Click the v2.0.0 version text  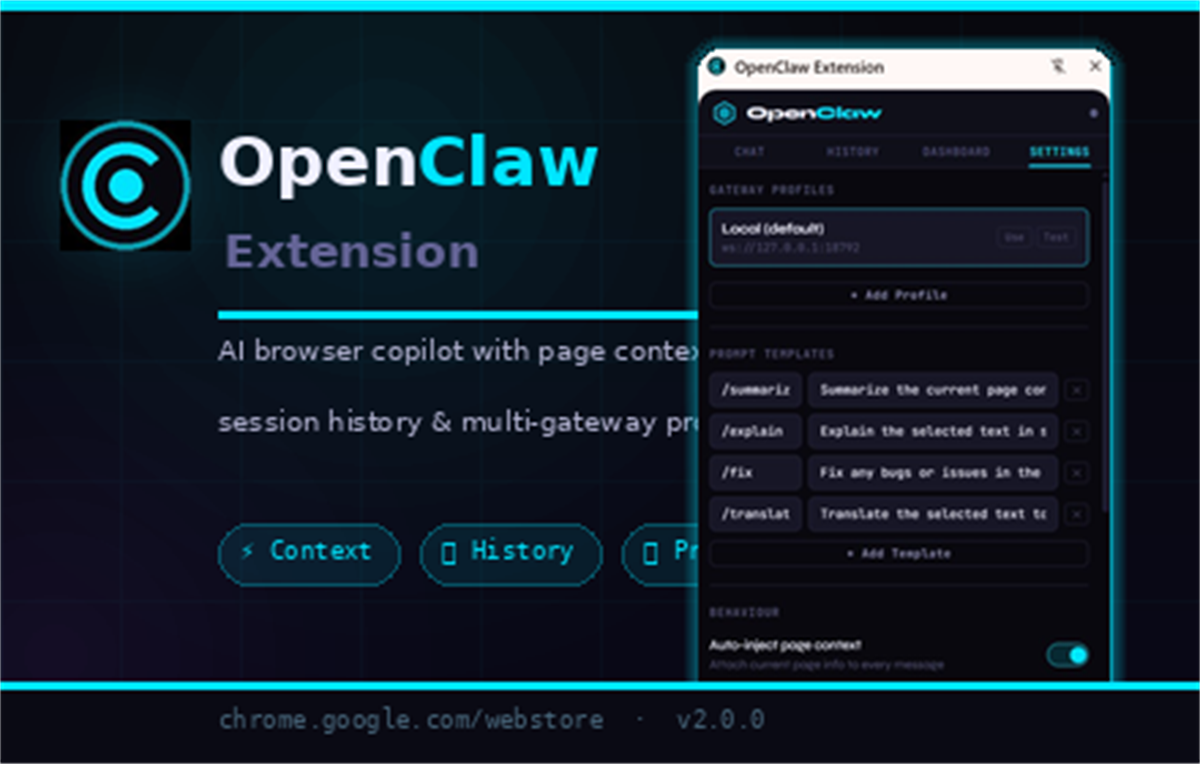720,720
